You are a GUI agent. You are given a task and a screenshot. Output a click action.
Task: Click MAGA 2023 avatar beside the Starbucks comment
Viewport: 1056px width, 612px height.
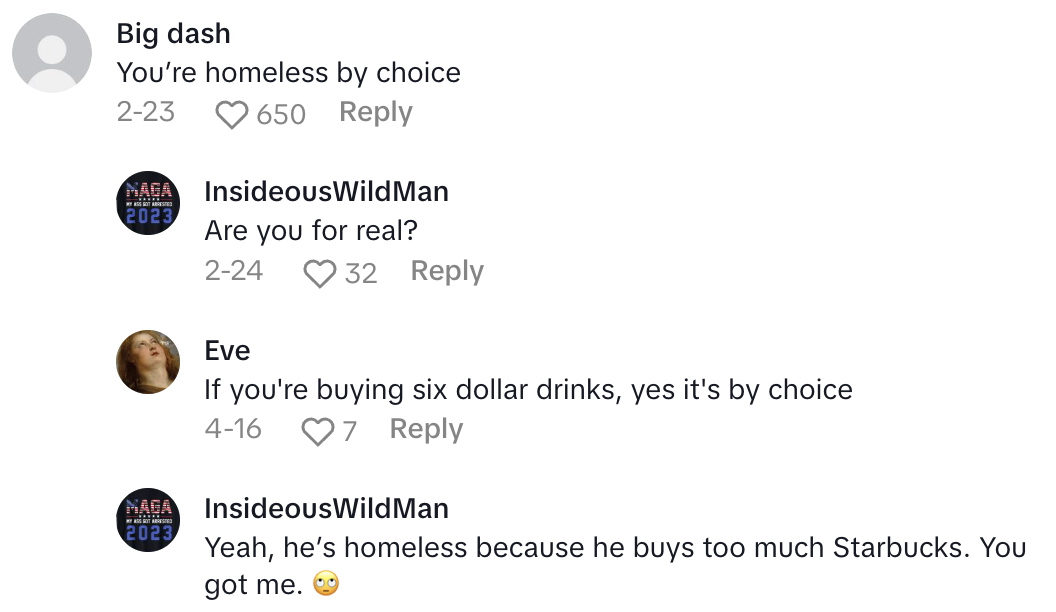(149, 520)
